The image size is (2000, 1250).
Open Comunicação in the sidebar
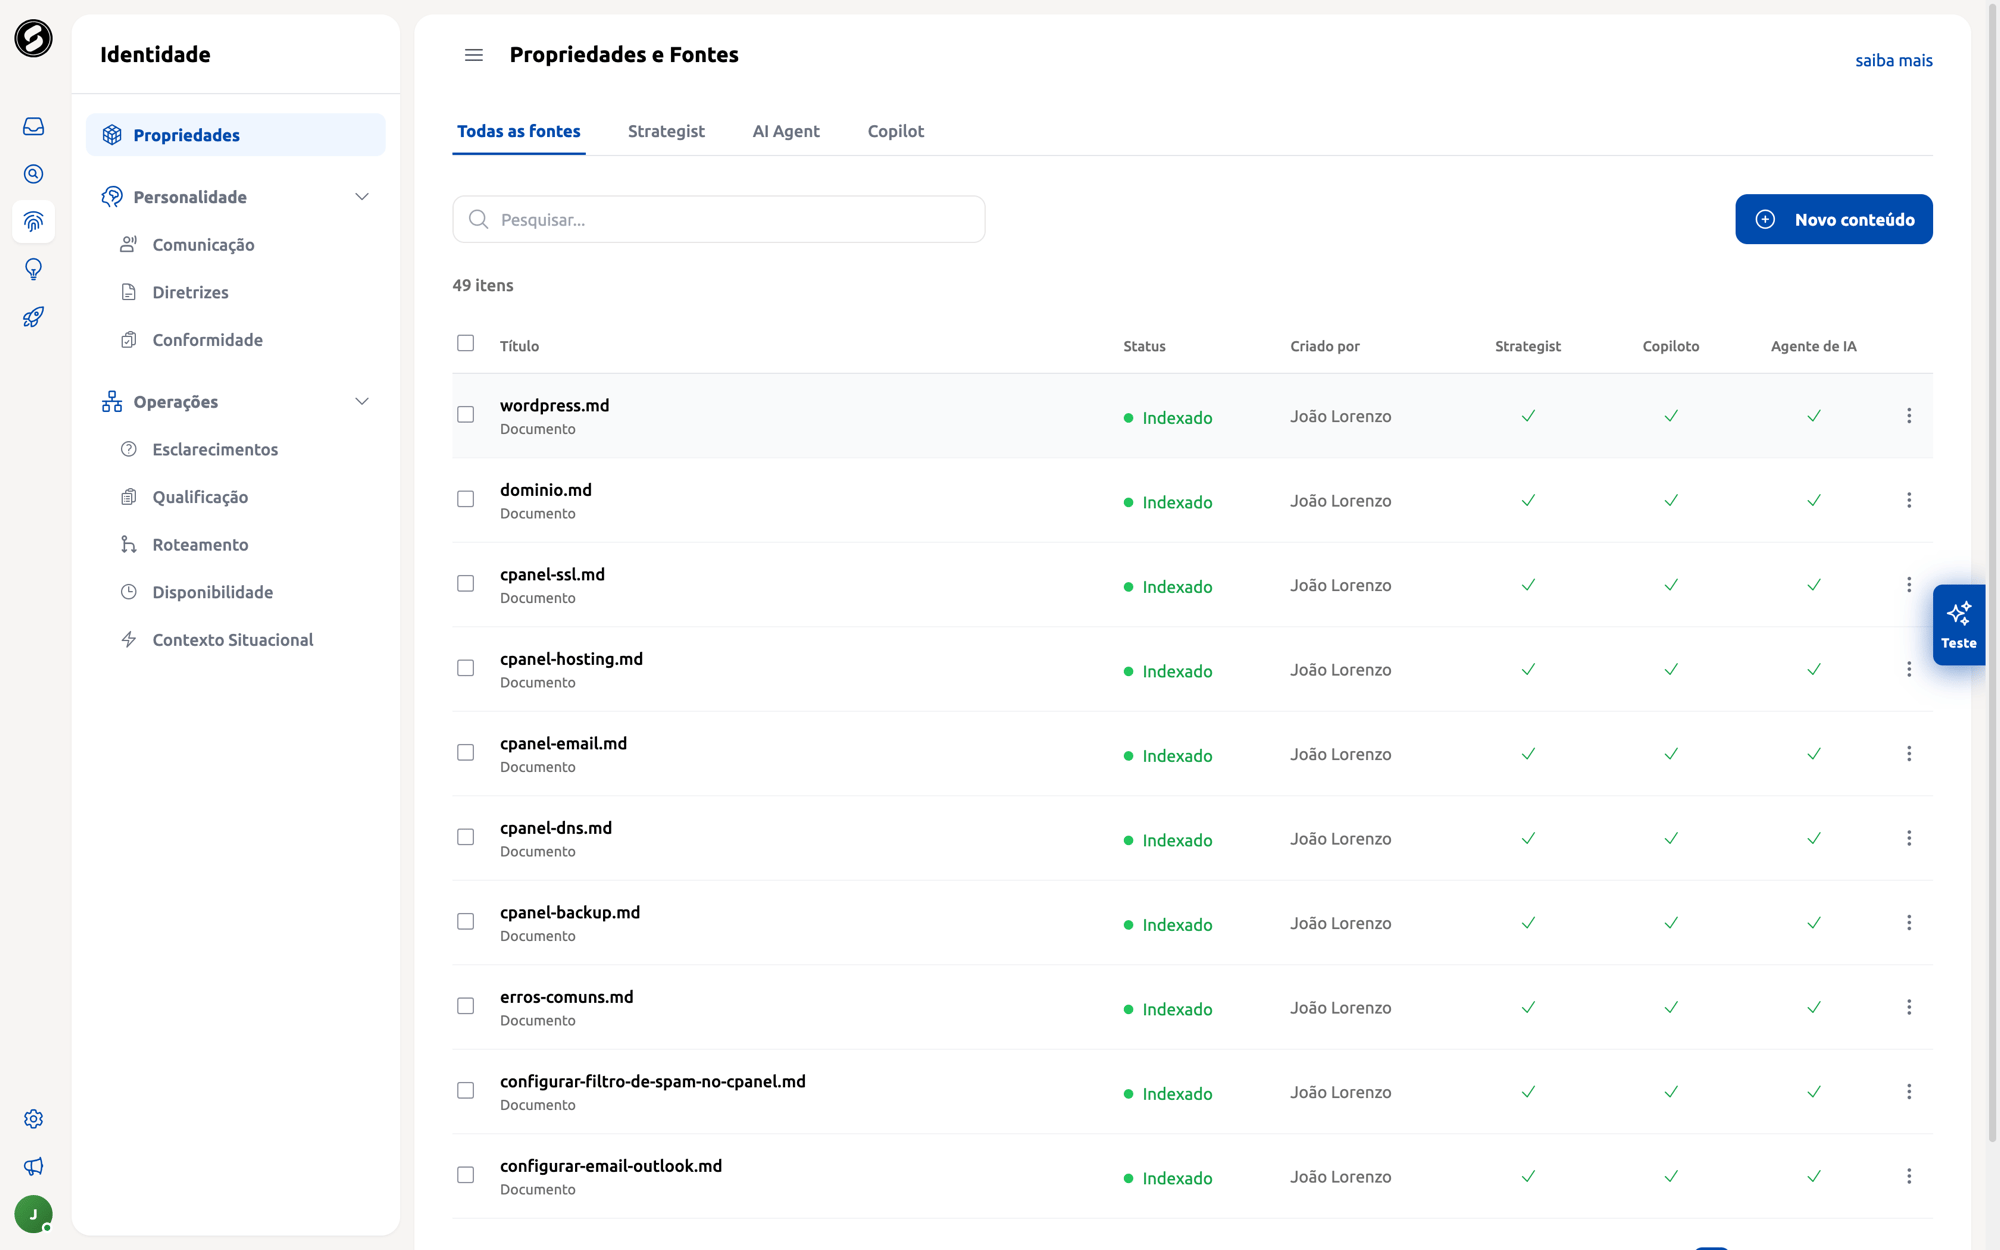click(203, 245)
